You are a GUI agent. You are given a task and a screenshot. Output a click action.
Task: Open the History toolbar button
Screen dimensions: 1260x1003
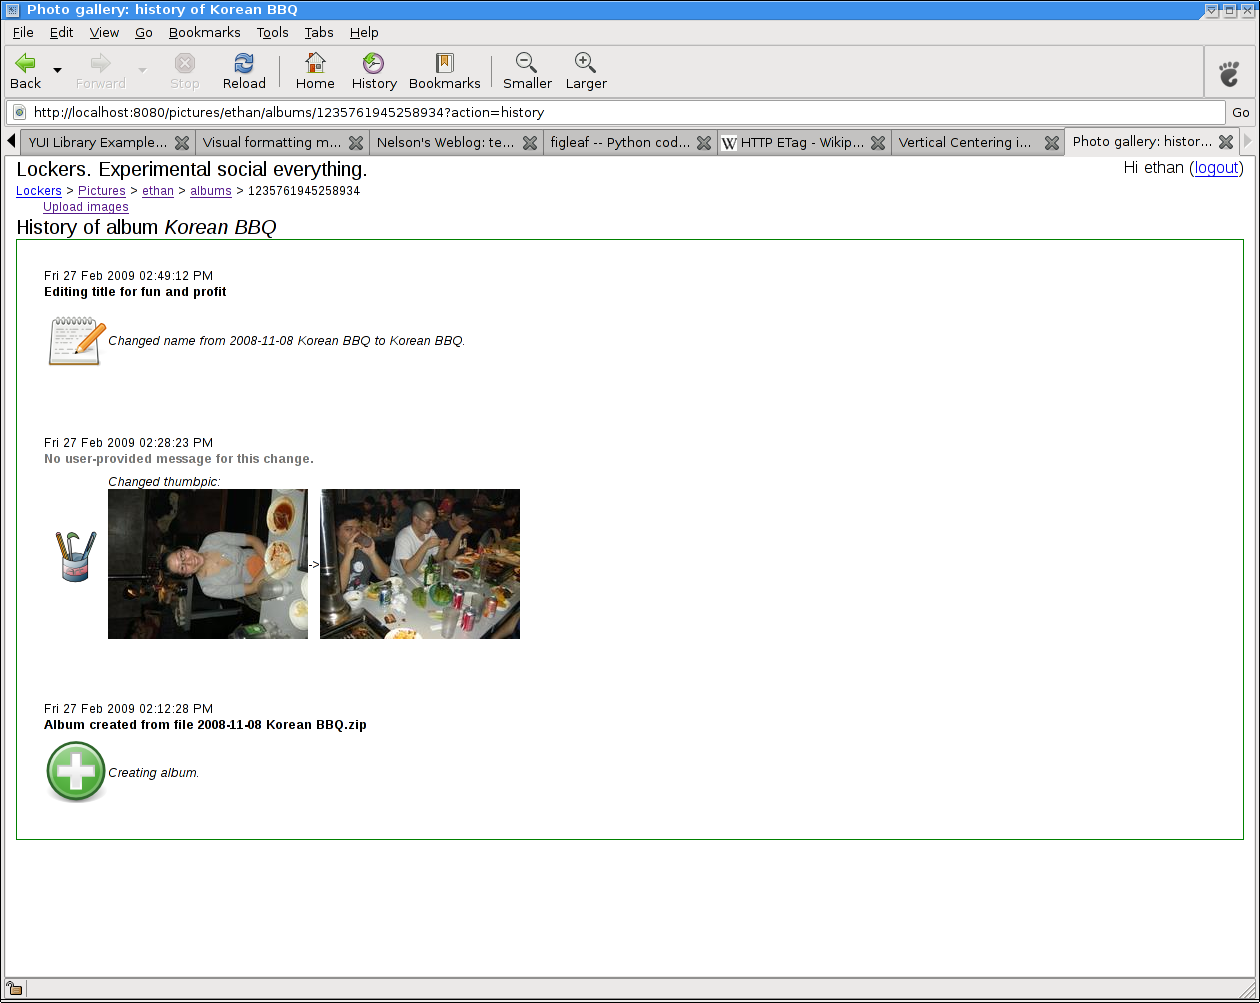[374, 71]
